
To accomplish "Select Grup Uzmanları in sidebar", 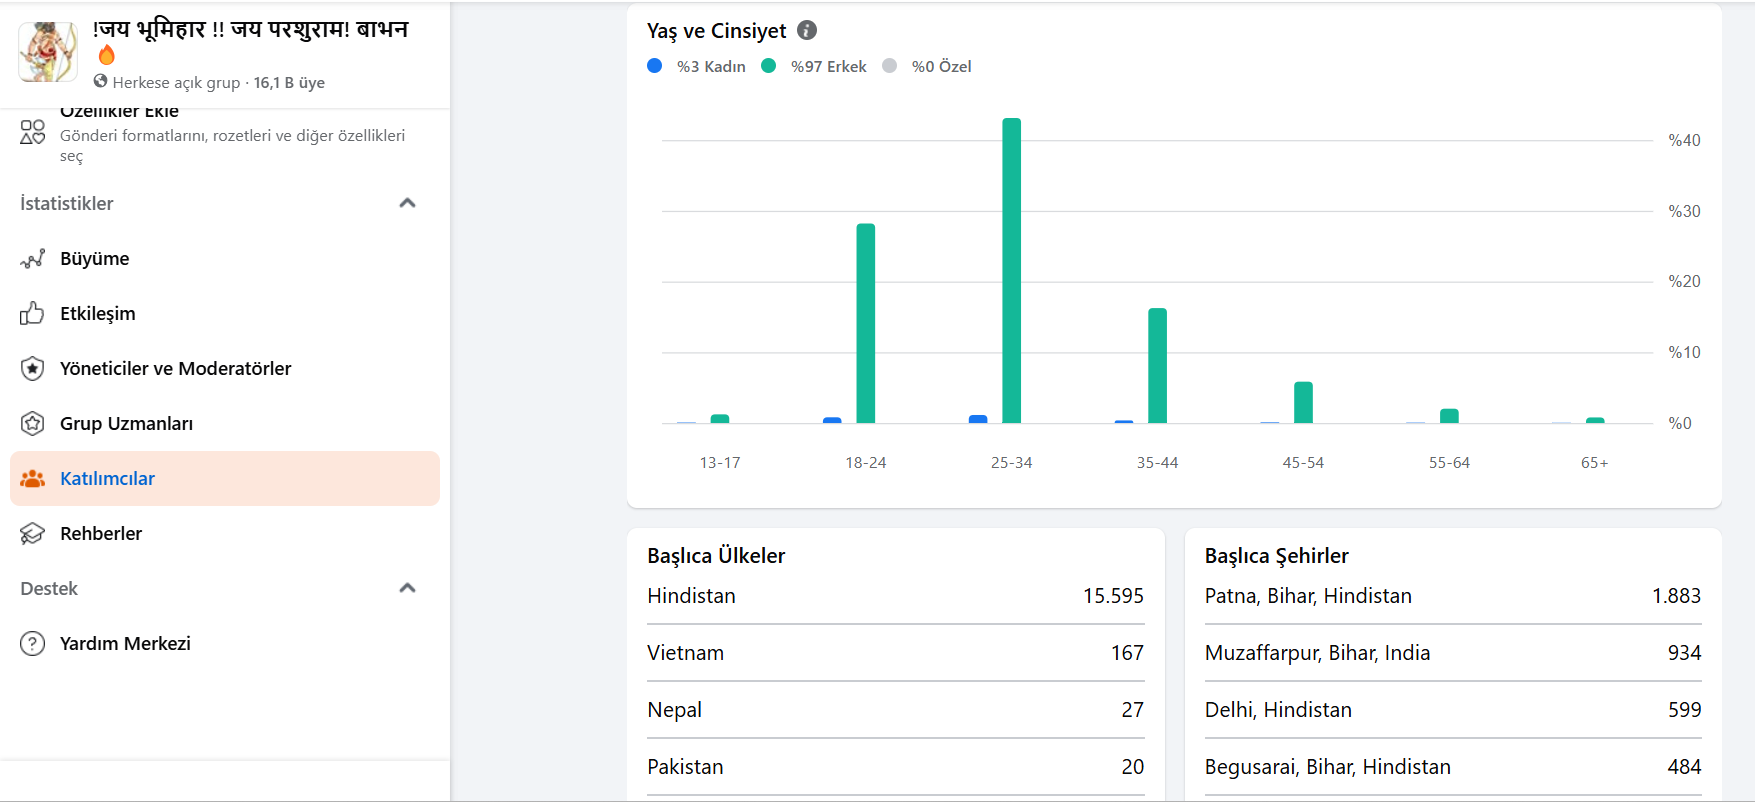I will 225,424.
